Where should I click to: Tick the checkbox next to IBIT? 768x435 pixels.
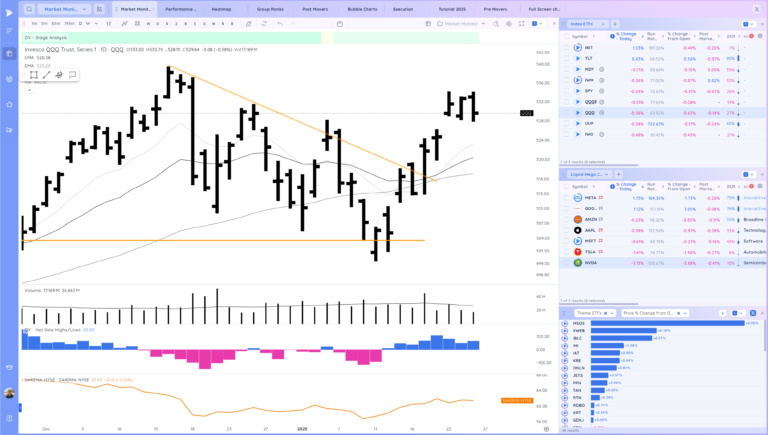point(566,47)
